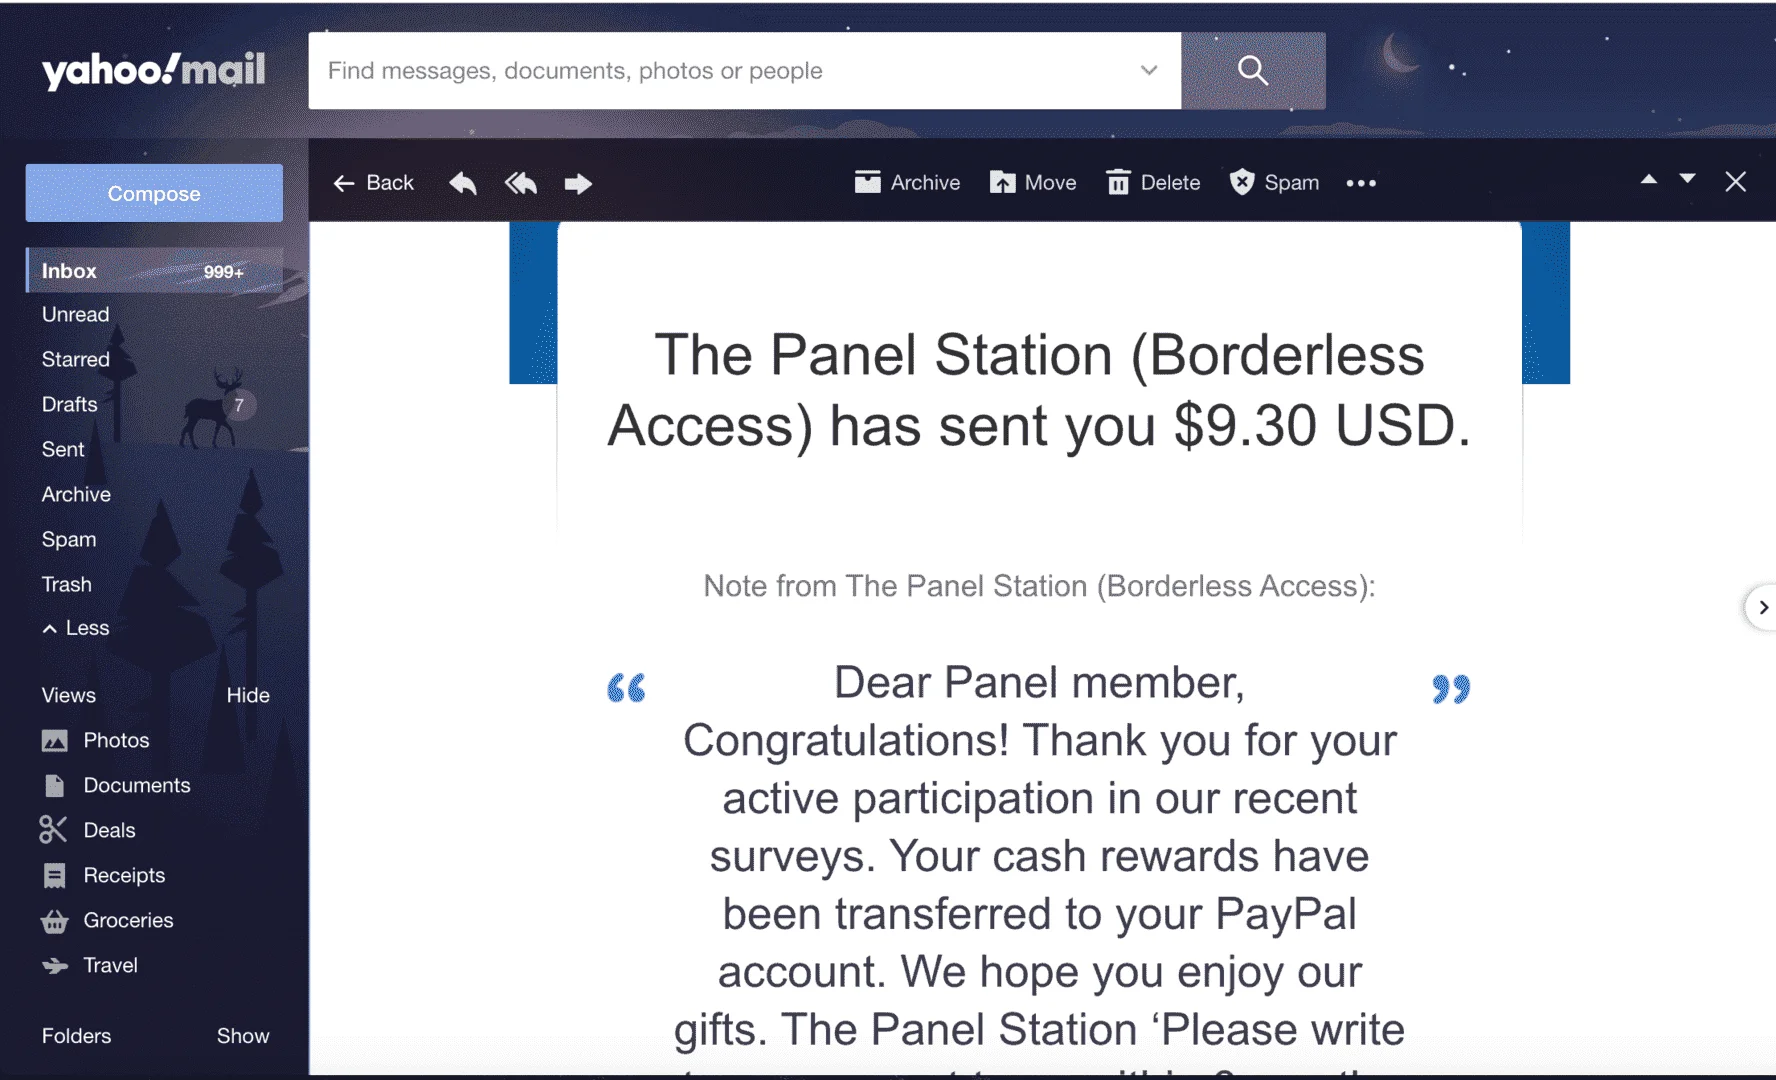Close the open message with the X
This screenshot has height=1080, width=1776.
click(1736, 181)
